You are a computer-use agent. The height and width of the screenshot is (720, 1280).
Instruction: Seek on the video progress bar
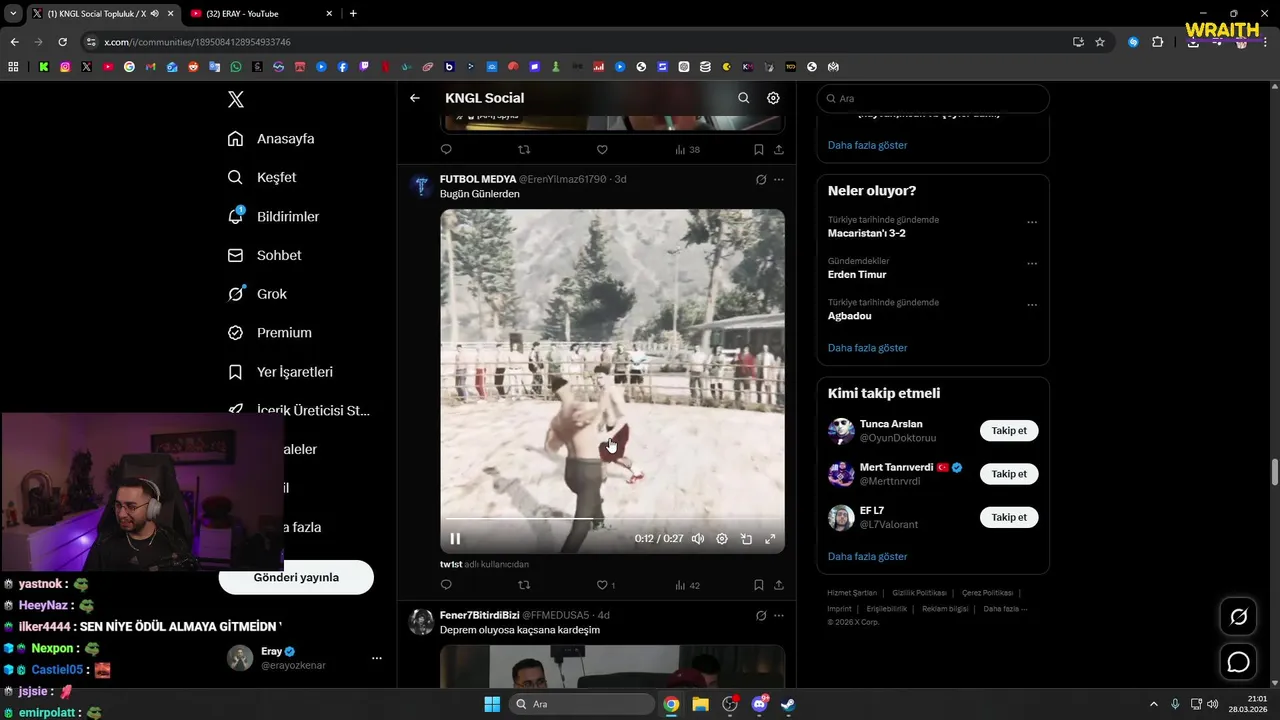[x=612, y=519]
